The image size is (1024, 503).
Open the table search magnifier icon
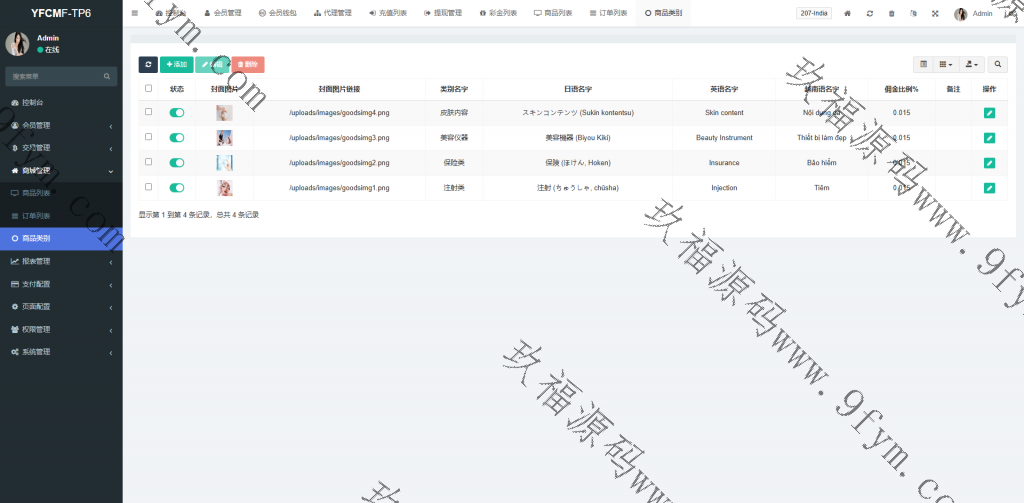(x=998, y=64)
